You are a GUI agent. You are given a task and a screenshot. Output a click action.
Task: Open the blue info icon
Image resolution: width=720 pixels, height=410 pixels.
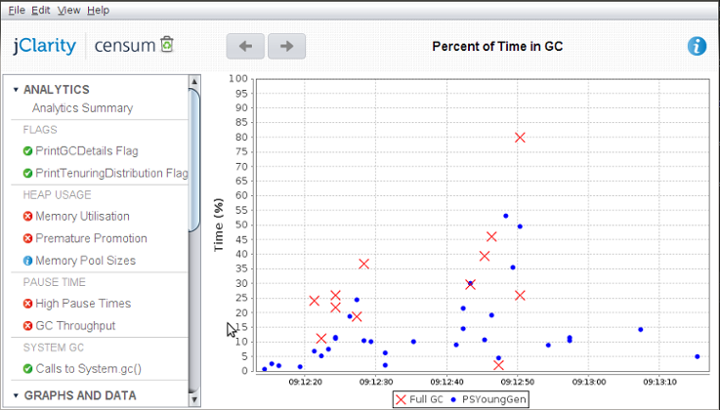pyautogui.click(x=697, y=46)
